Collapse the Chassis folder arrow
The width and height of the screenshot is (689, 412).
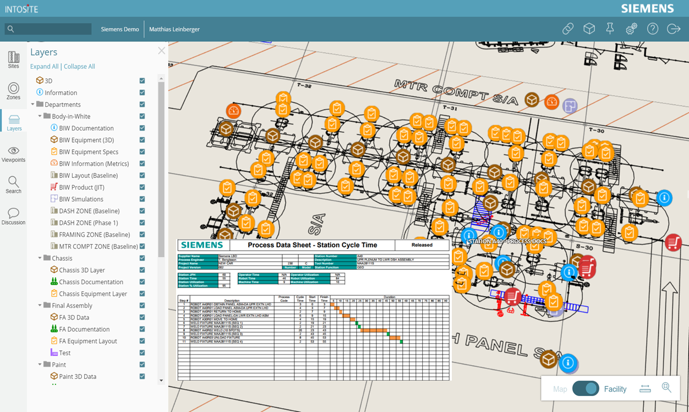[x=40, y=258]
